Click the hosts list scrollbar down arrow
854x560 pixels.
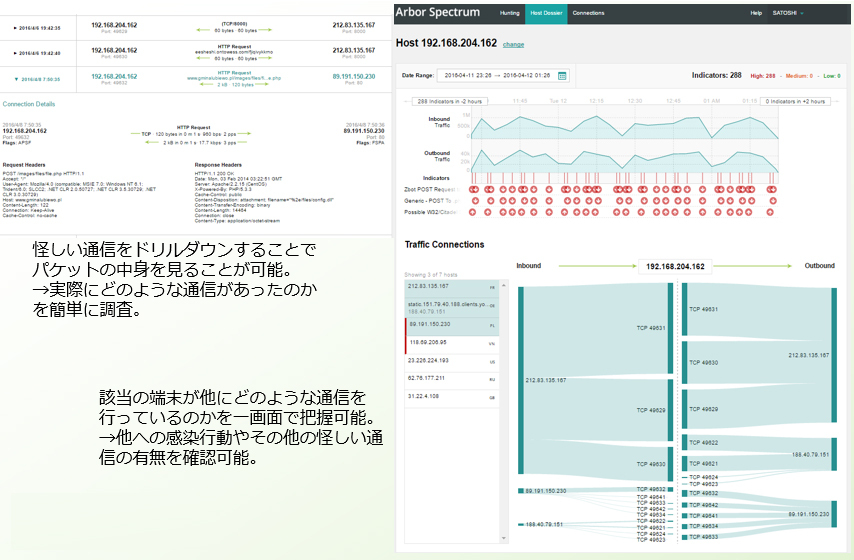click(x=504, y=538)
